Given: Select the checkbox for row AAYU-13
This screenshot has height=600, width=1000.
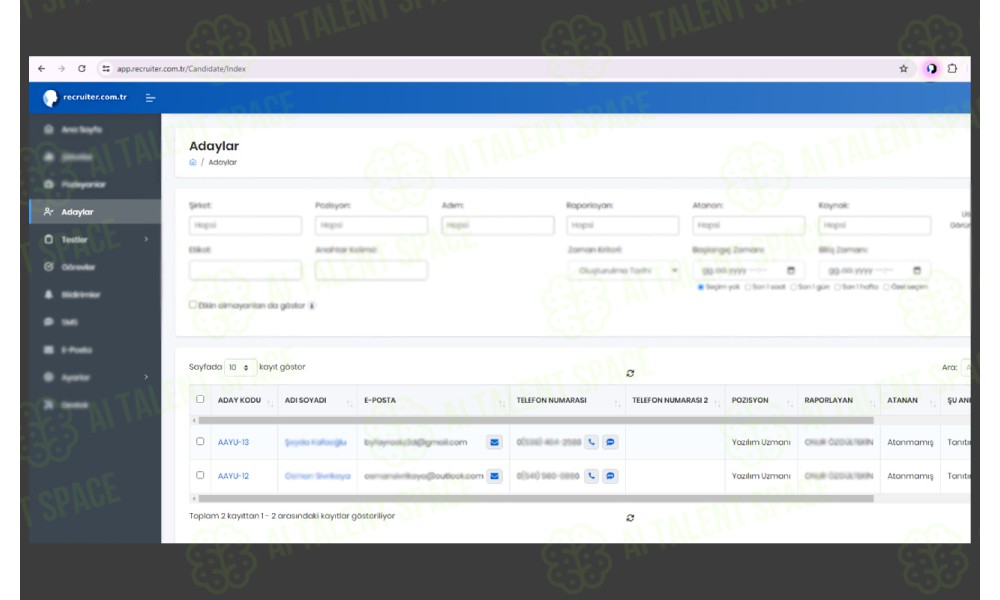Looking at the screenshot, I should (200, 441).
